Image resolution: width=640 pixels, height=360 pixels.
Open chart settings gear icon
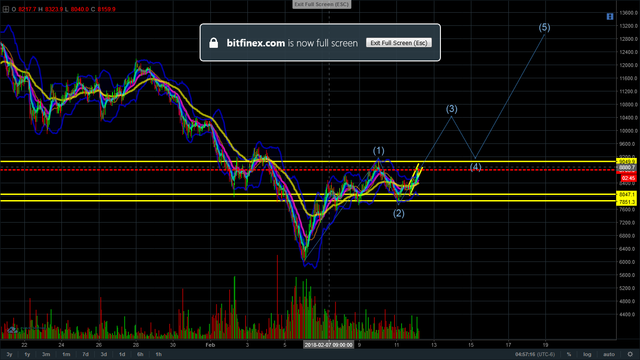(630, 354)
